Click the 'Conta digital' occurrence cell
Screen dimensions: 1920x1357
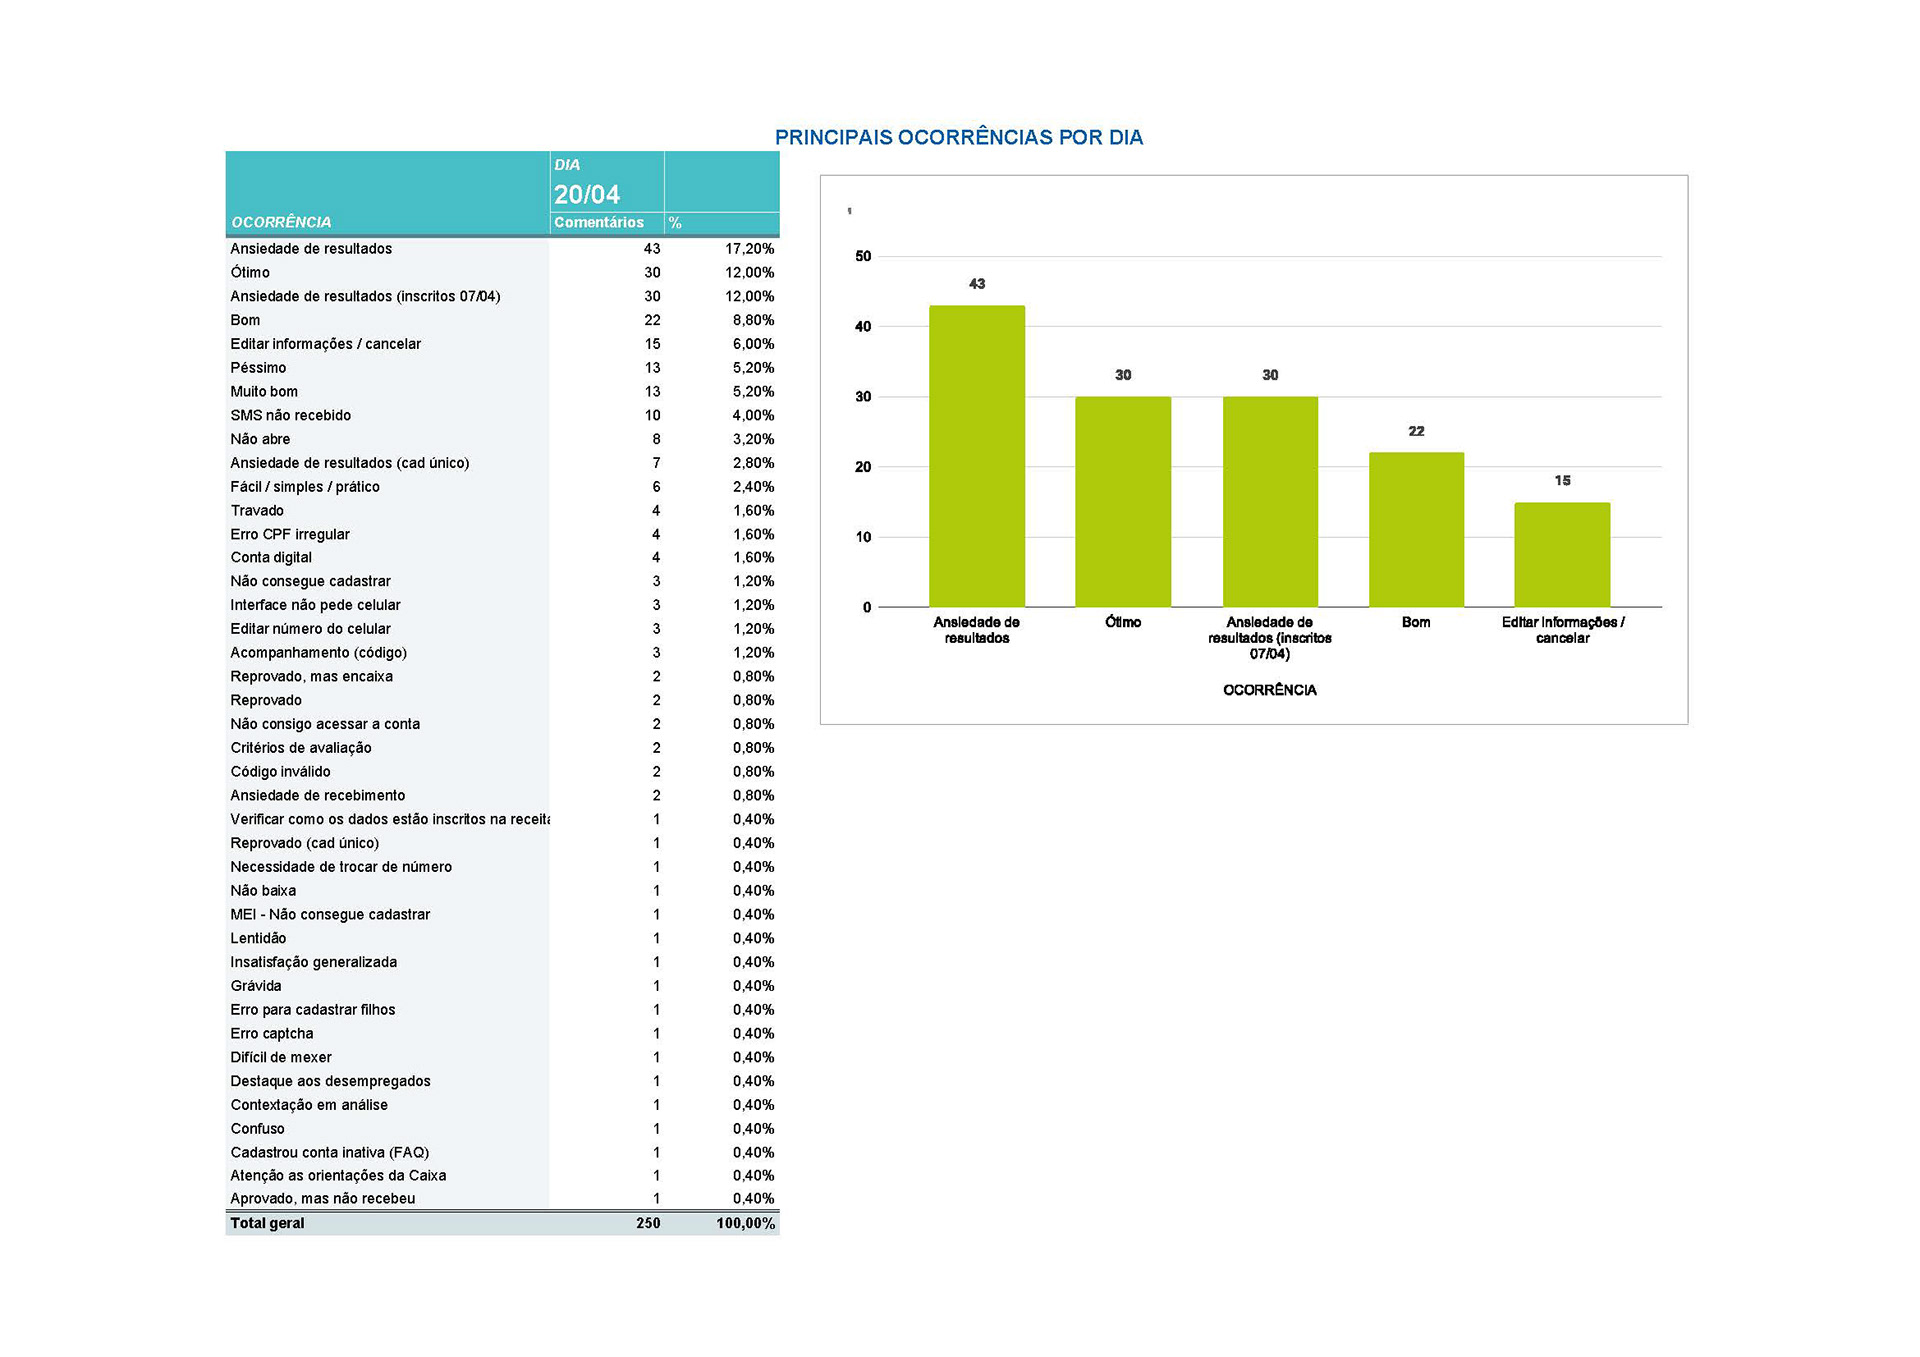click(x=271, y=557)
